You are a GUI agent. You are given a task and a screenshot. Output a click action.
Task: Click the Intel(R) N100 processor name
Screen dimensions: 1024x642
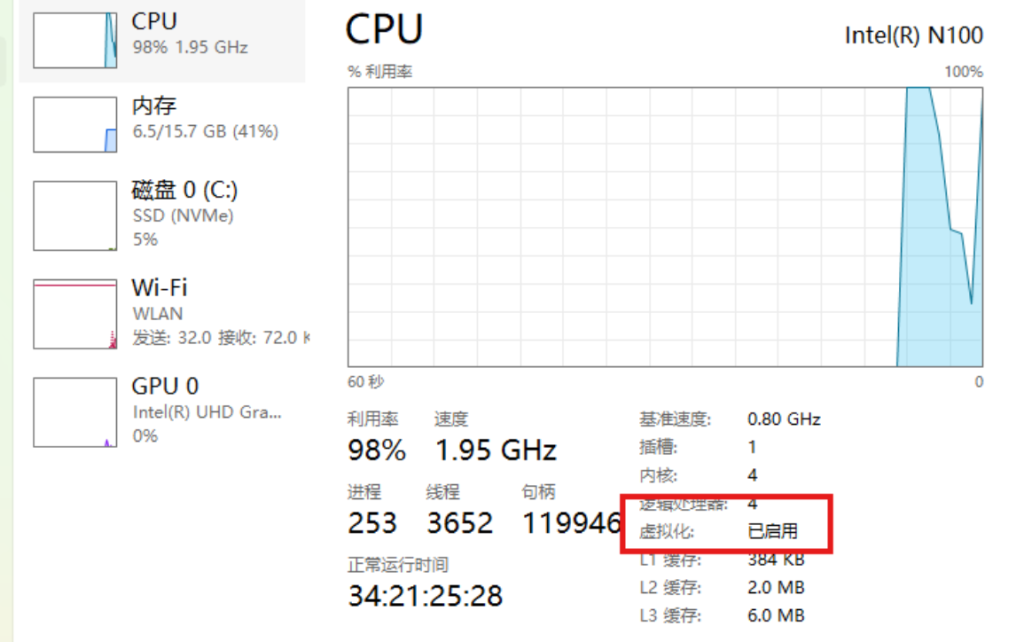tap(913, 36)
